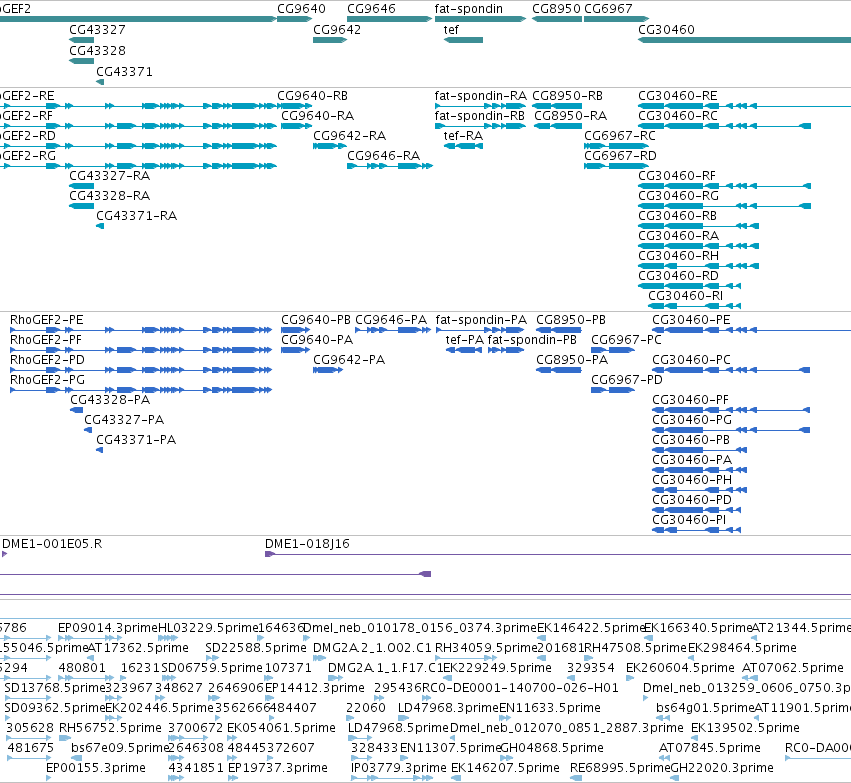The image size is (851, 783).
Task: Open EST label AT07845.5prime
Action: click(710, 748)
